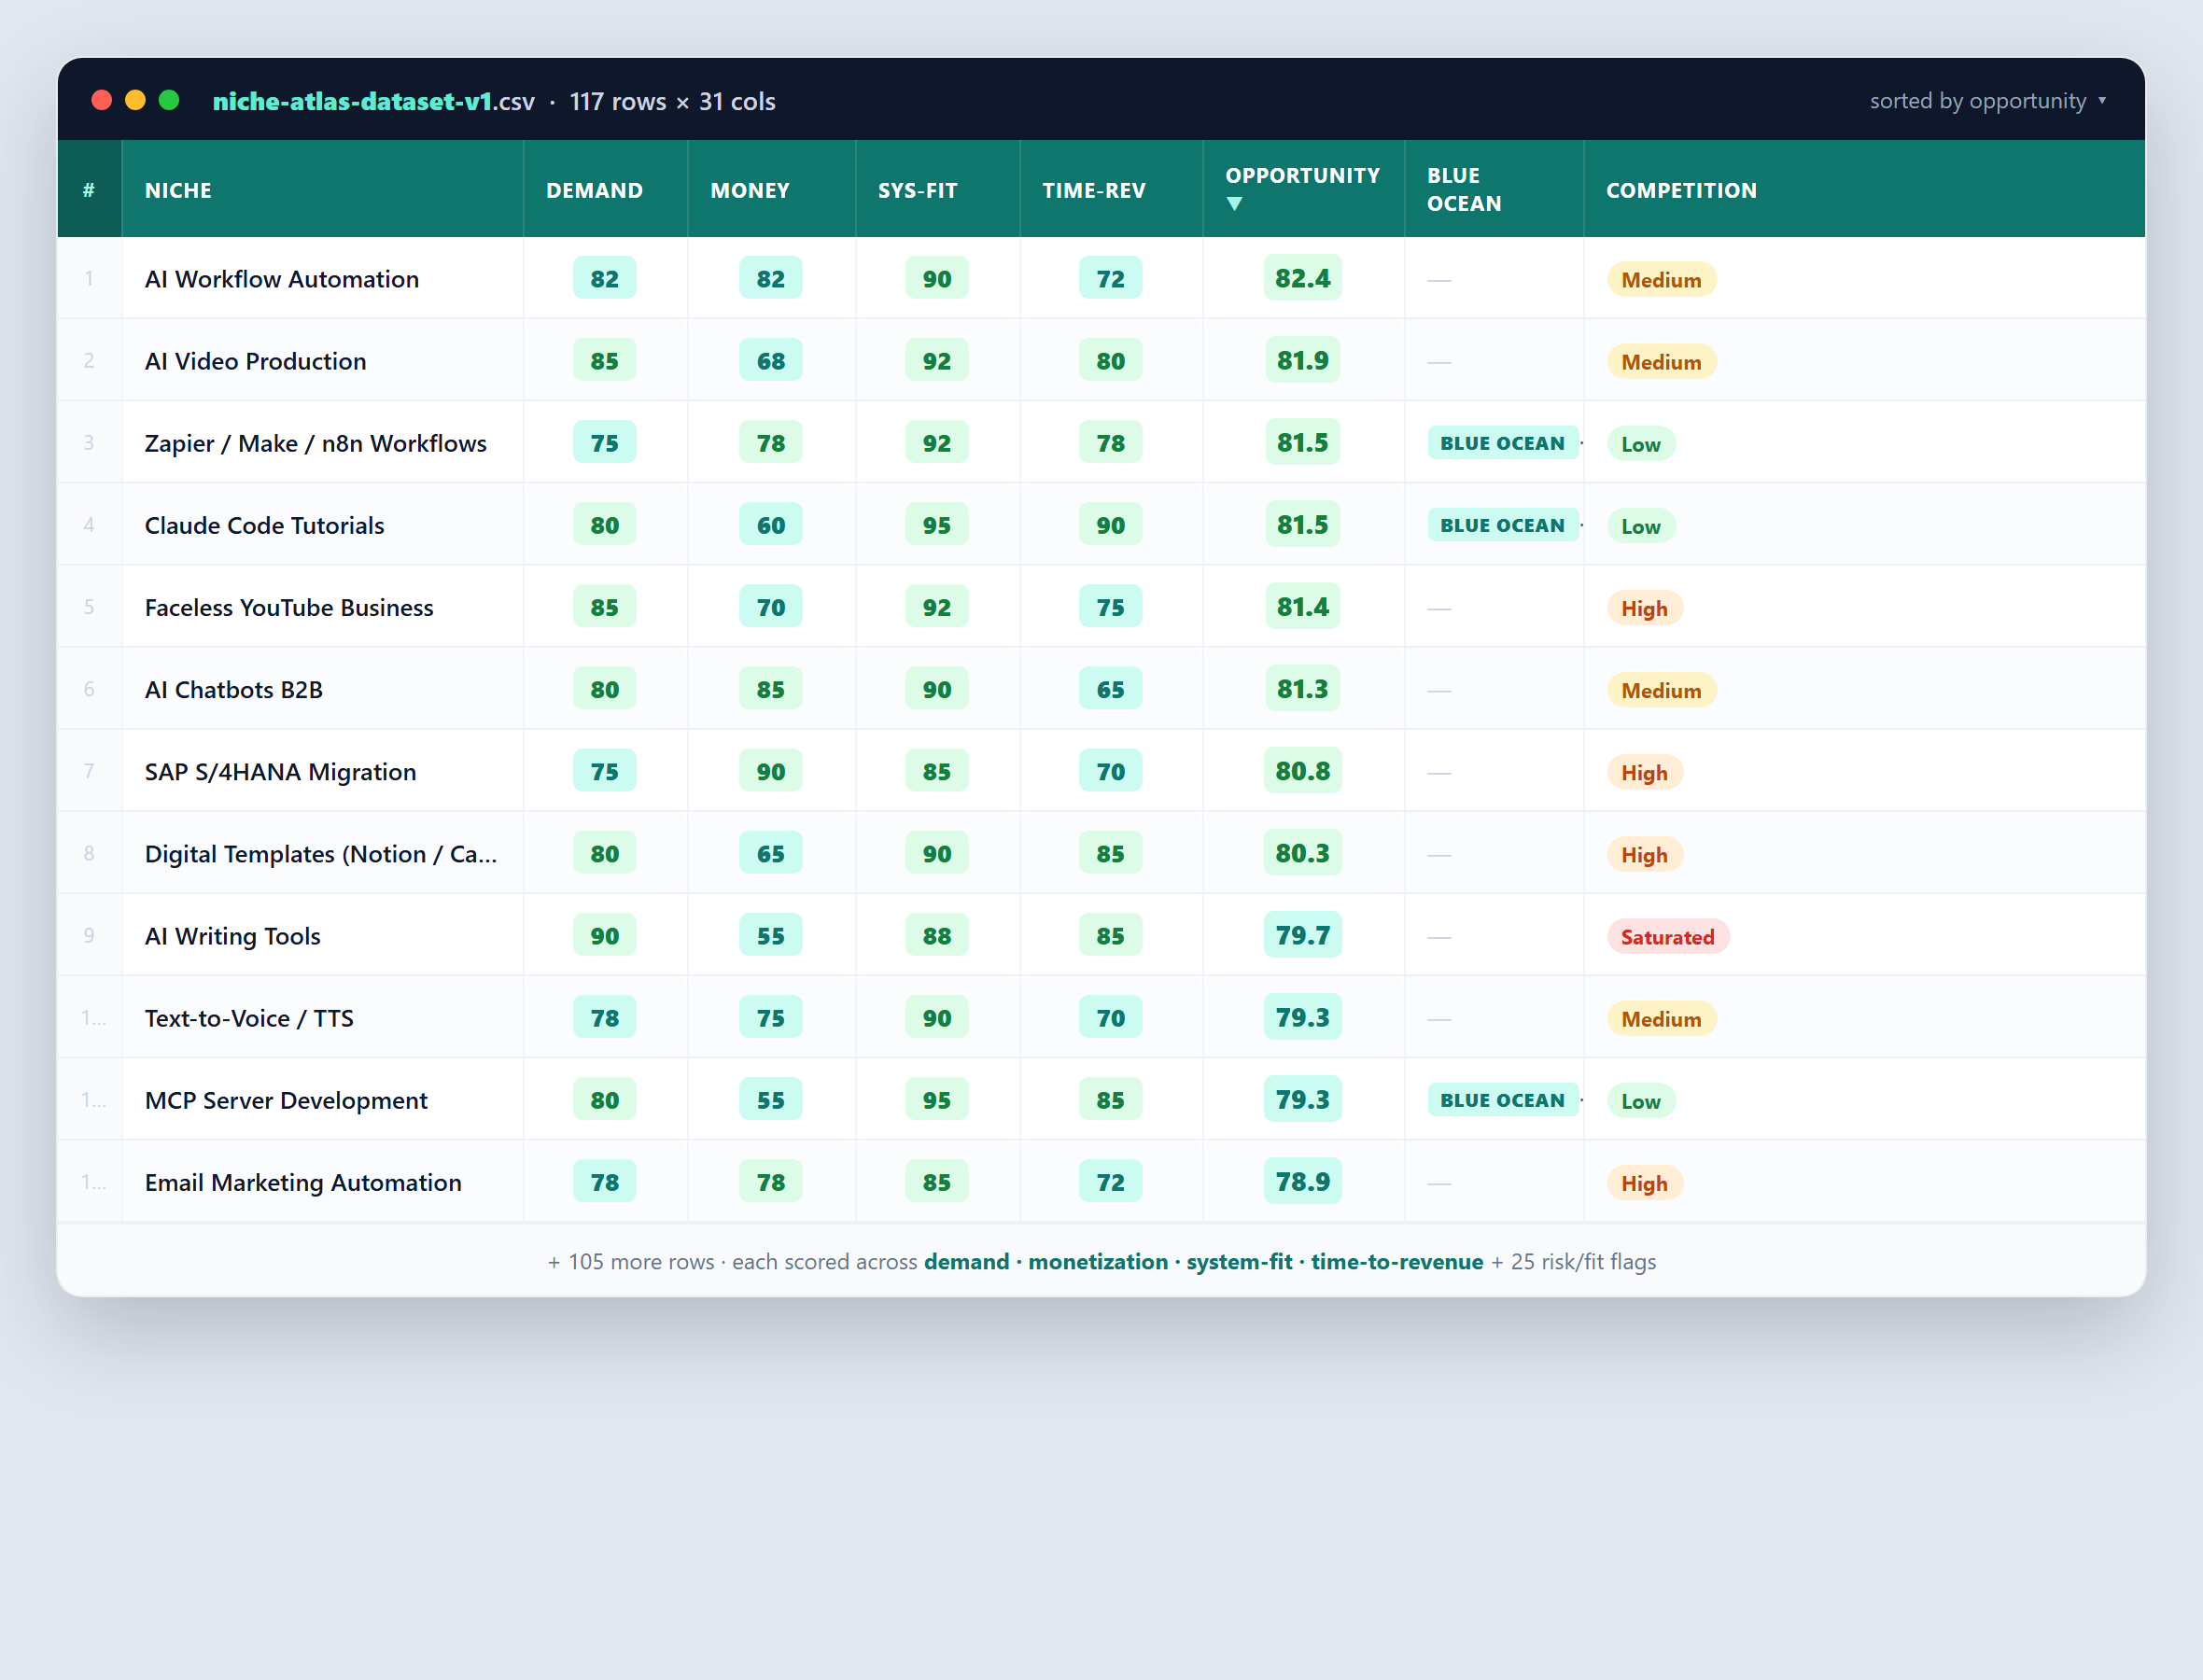Click the 80.3 opportunity score
Image resolution: width=2203 pixels, height=1680 pixels.
(x=1302, y=853)
